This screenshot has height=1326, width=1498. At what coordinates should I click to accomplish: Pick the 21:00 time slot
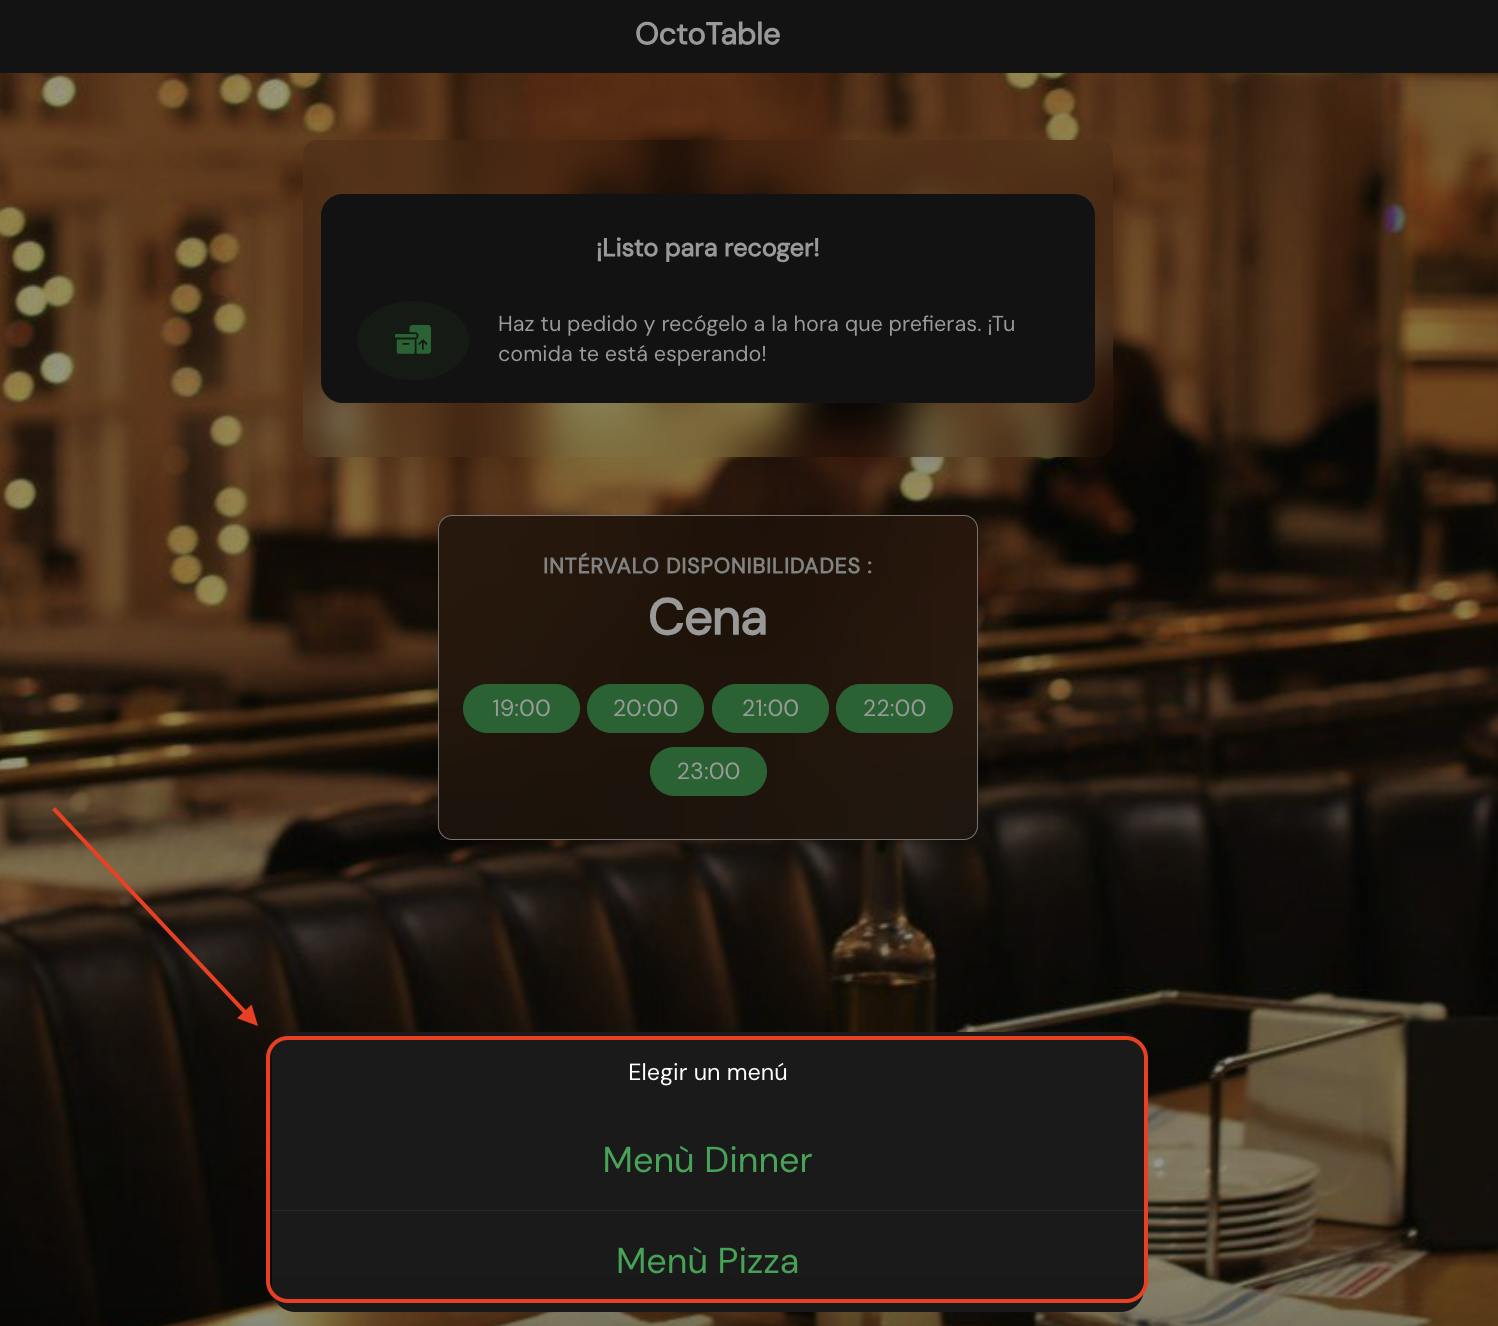[x=770, y=708]
